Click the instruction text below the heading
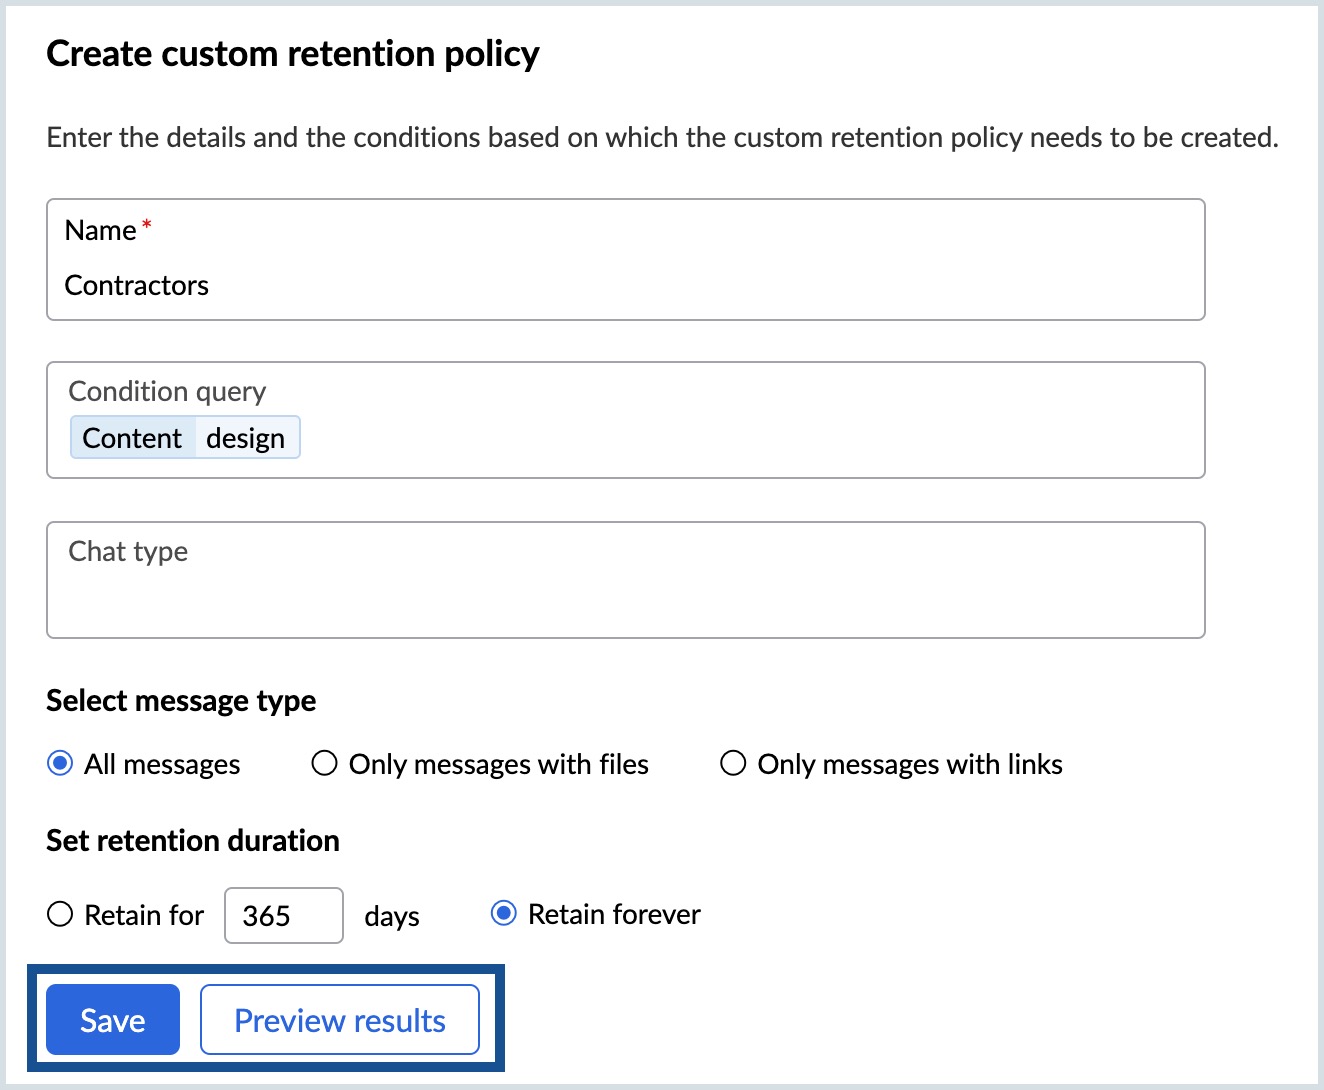This screenshot has height=1090, width=1324. [661, 137]
